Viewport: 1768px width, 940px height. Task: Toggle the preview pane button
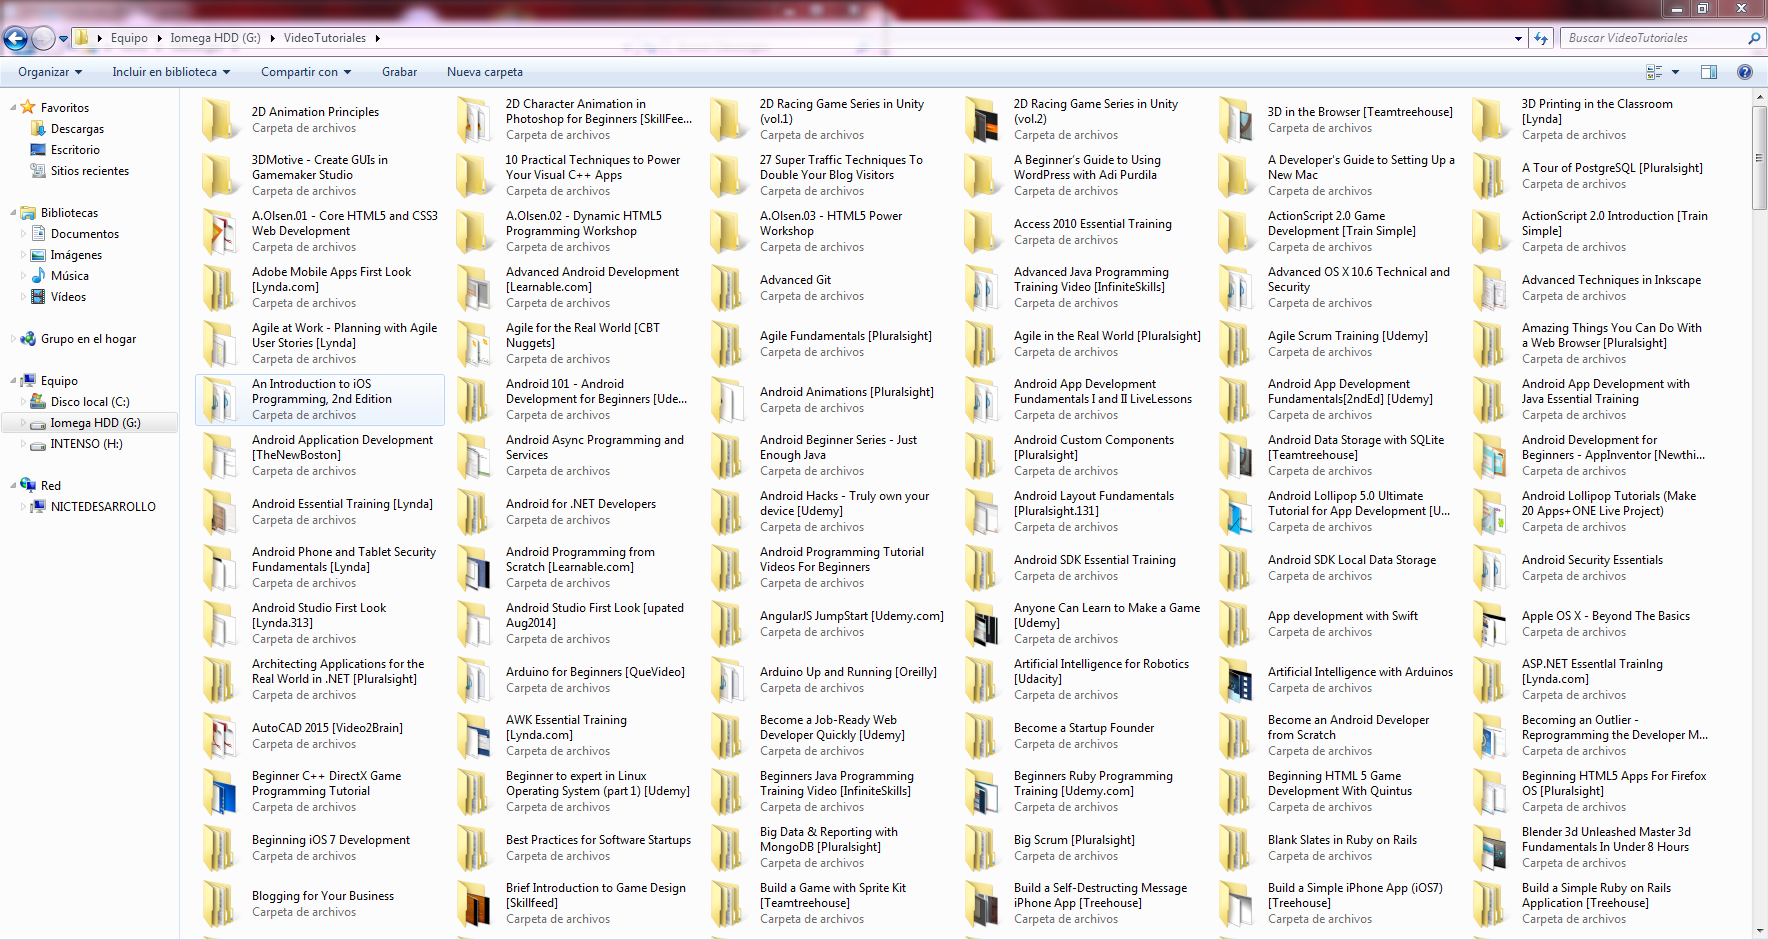[1709, 72]
